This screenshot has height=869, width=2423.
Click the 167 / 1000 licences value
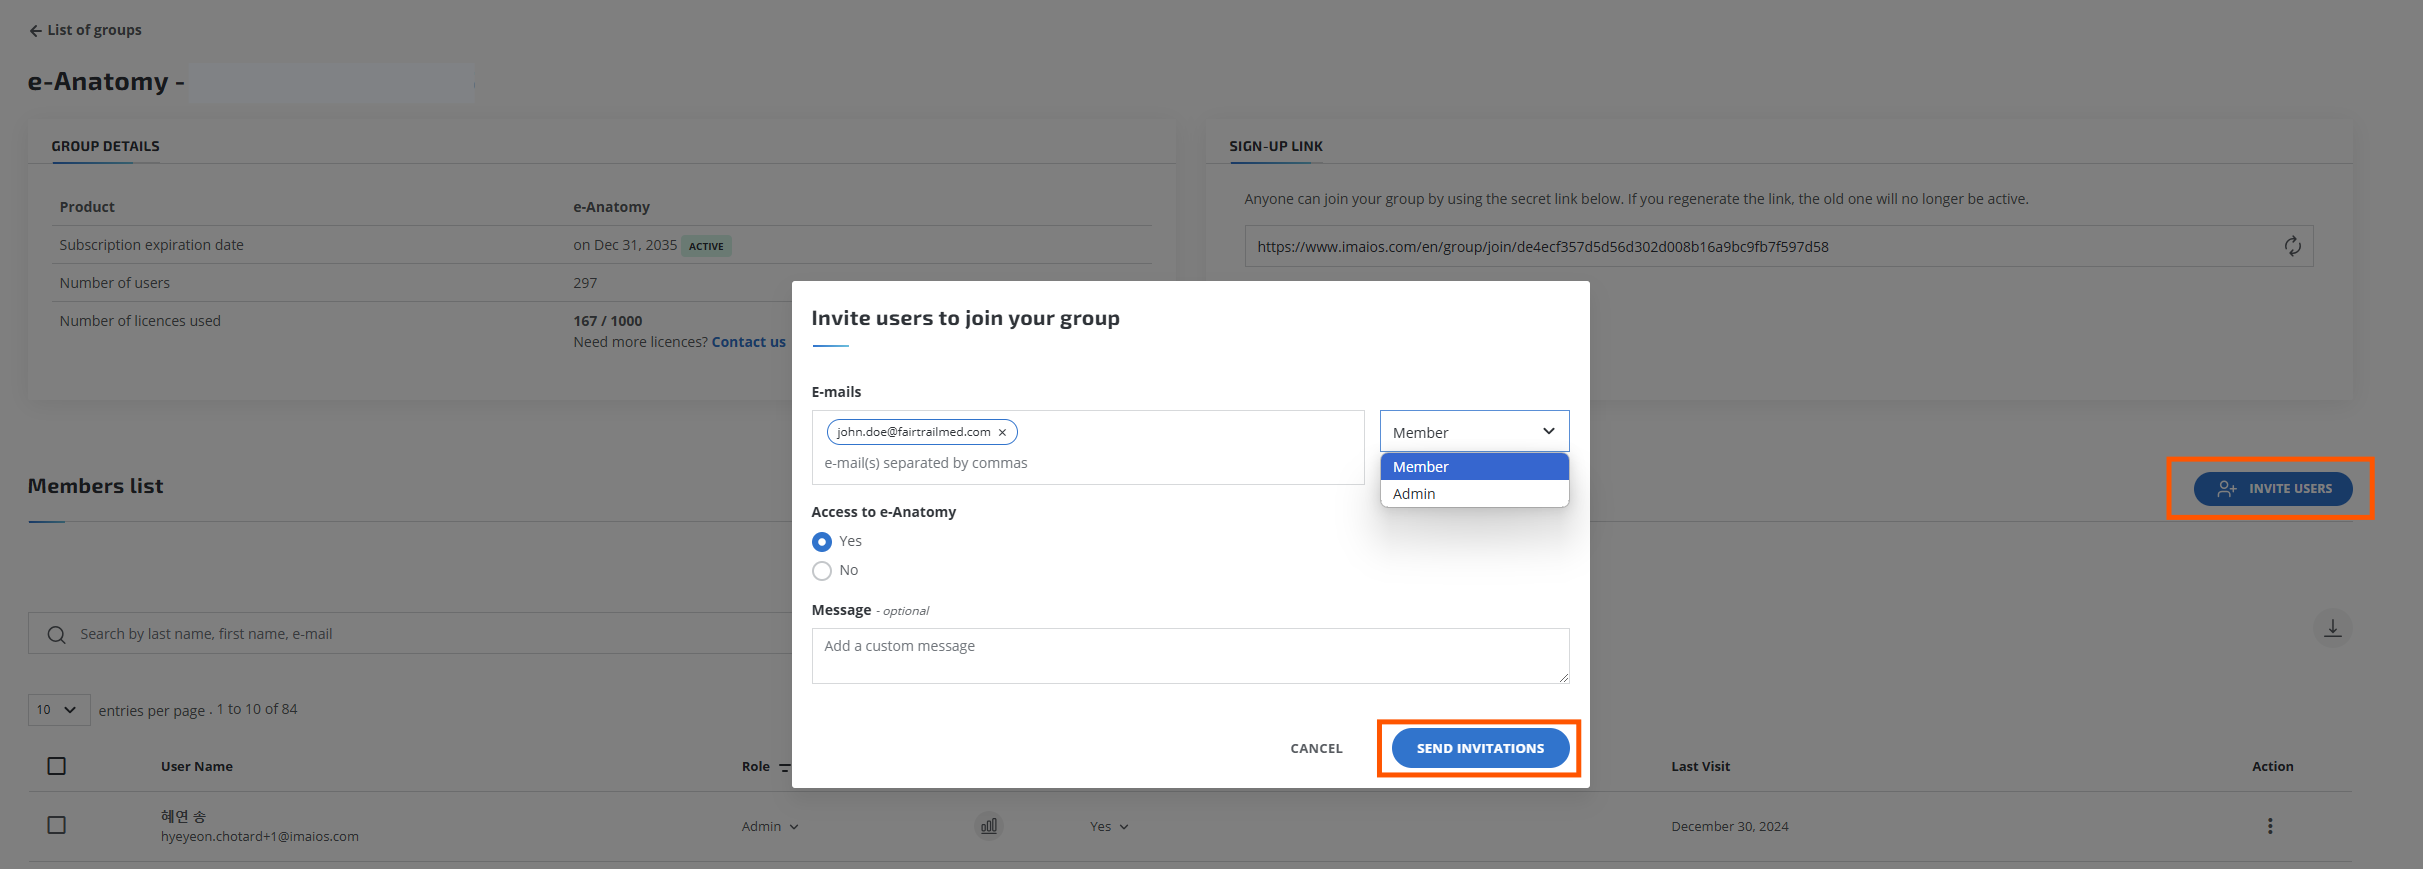607,321
